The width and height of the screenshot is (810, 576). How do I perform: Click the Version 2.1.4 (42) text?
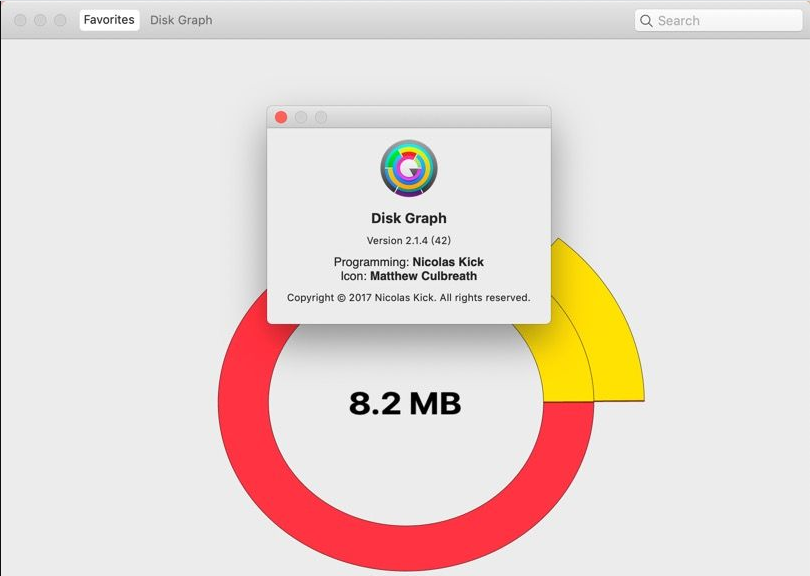[408, 240]
